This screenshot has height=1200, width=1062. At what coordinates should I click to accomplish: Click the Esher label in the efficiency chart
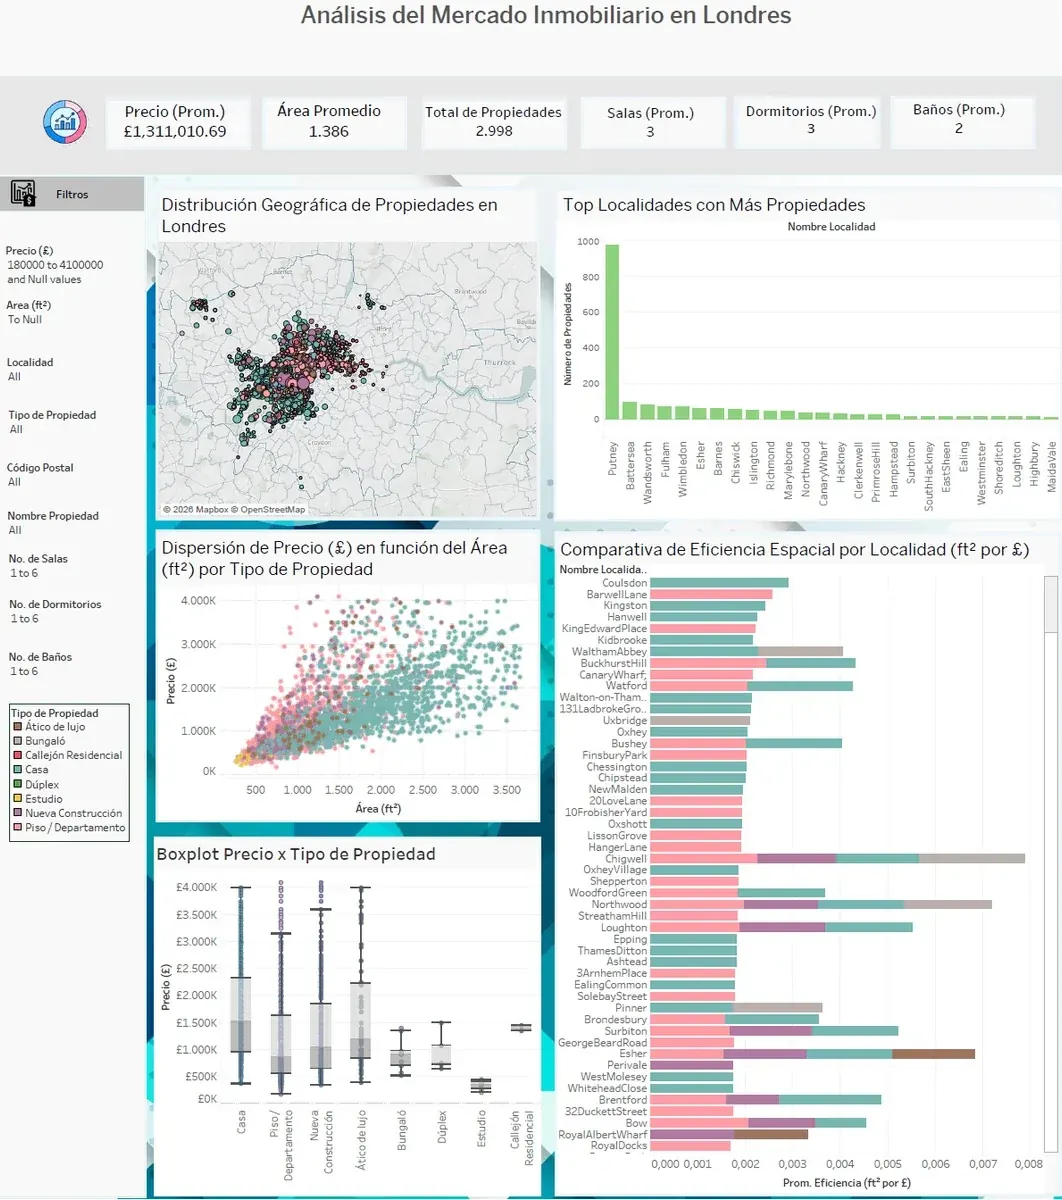634,1054
